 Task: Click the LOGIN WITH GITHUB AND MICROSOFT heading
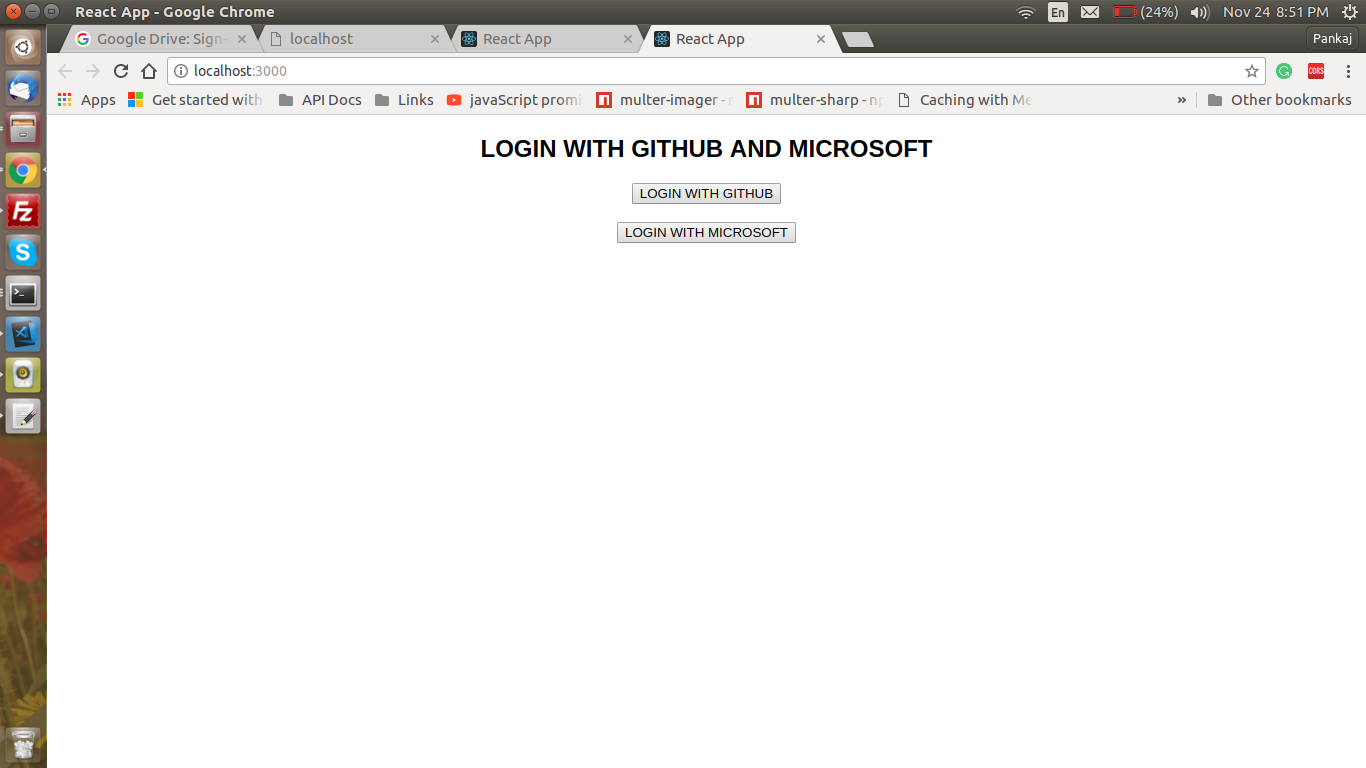pyautogui.click(x=706, y=149)
